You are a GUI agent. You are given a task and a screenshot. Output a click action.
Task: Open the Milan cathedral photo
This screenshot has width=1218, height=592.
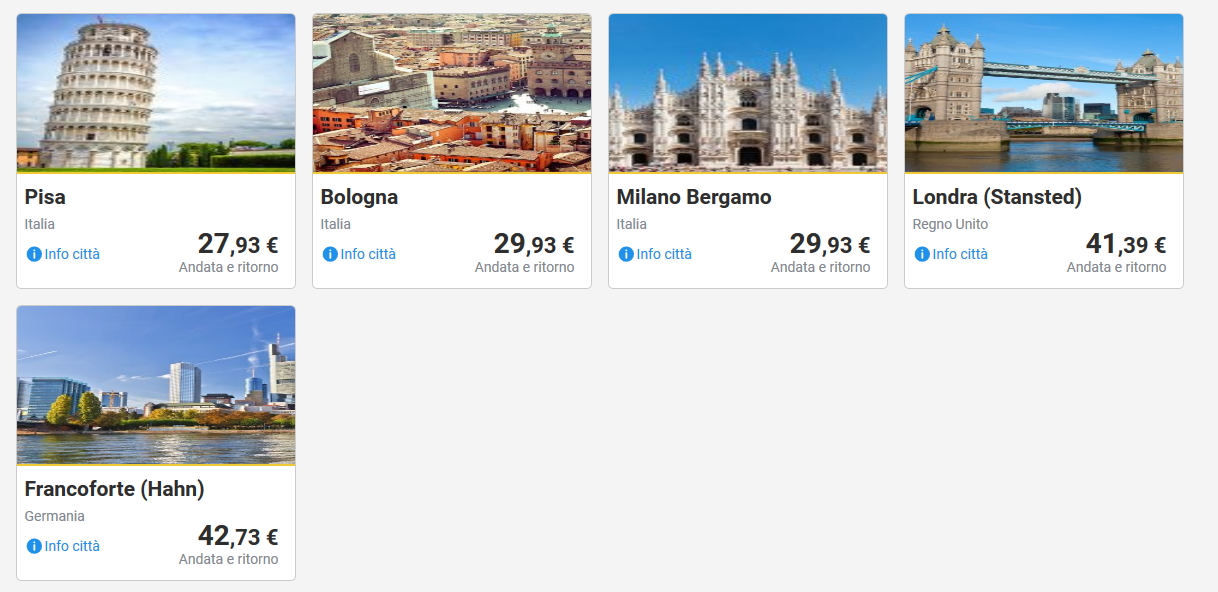click(x=748, y=92)
